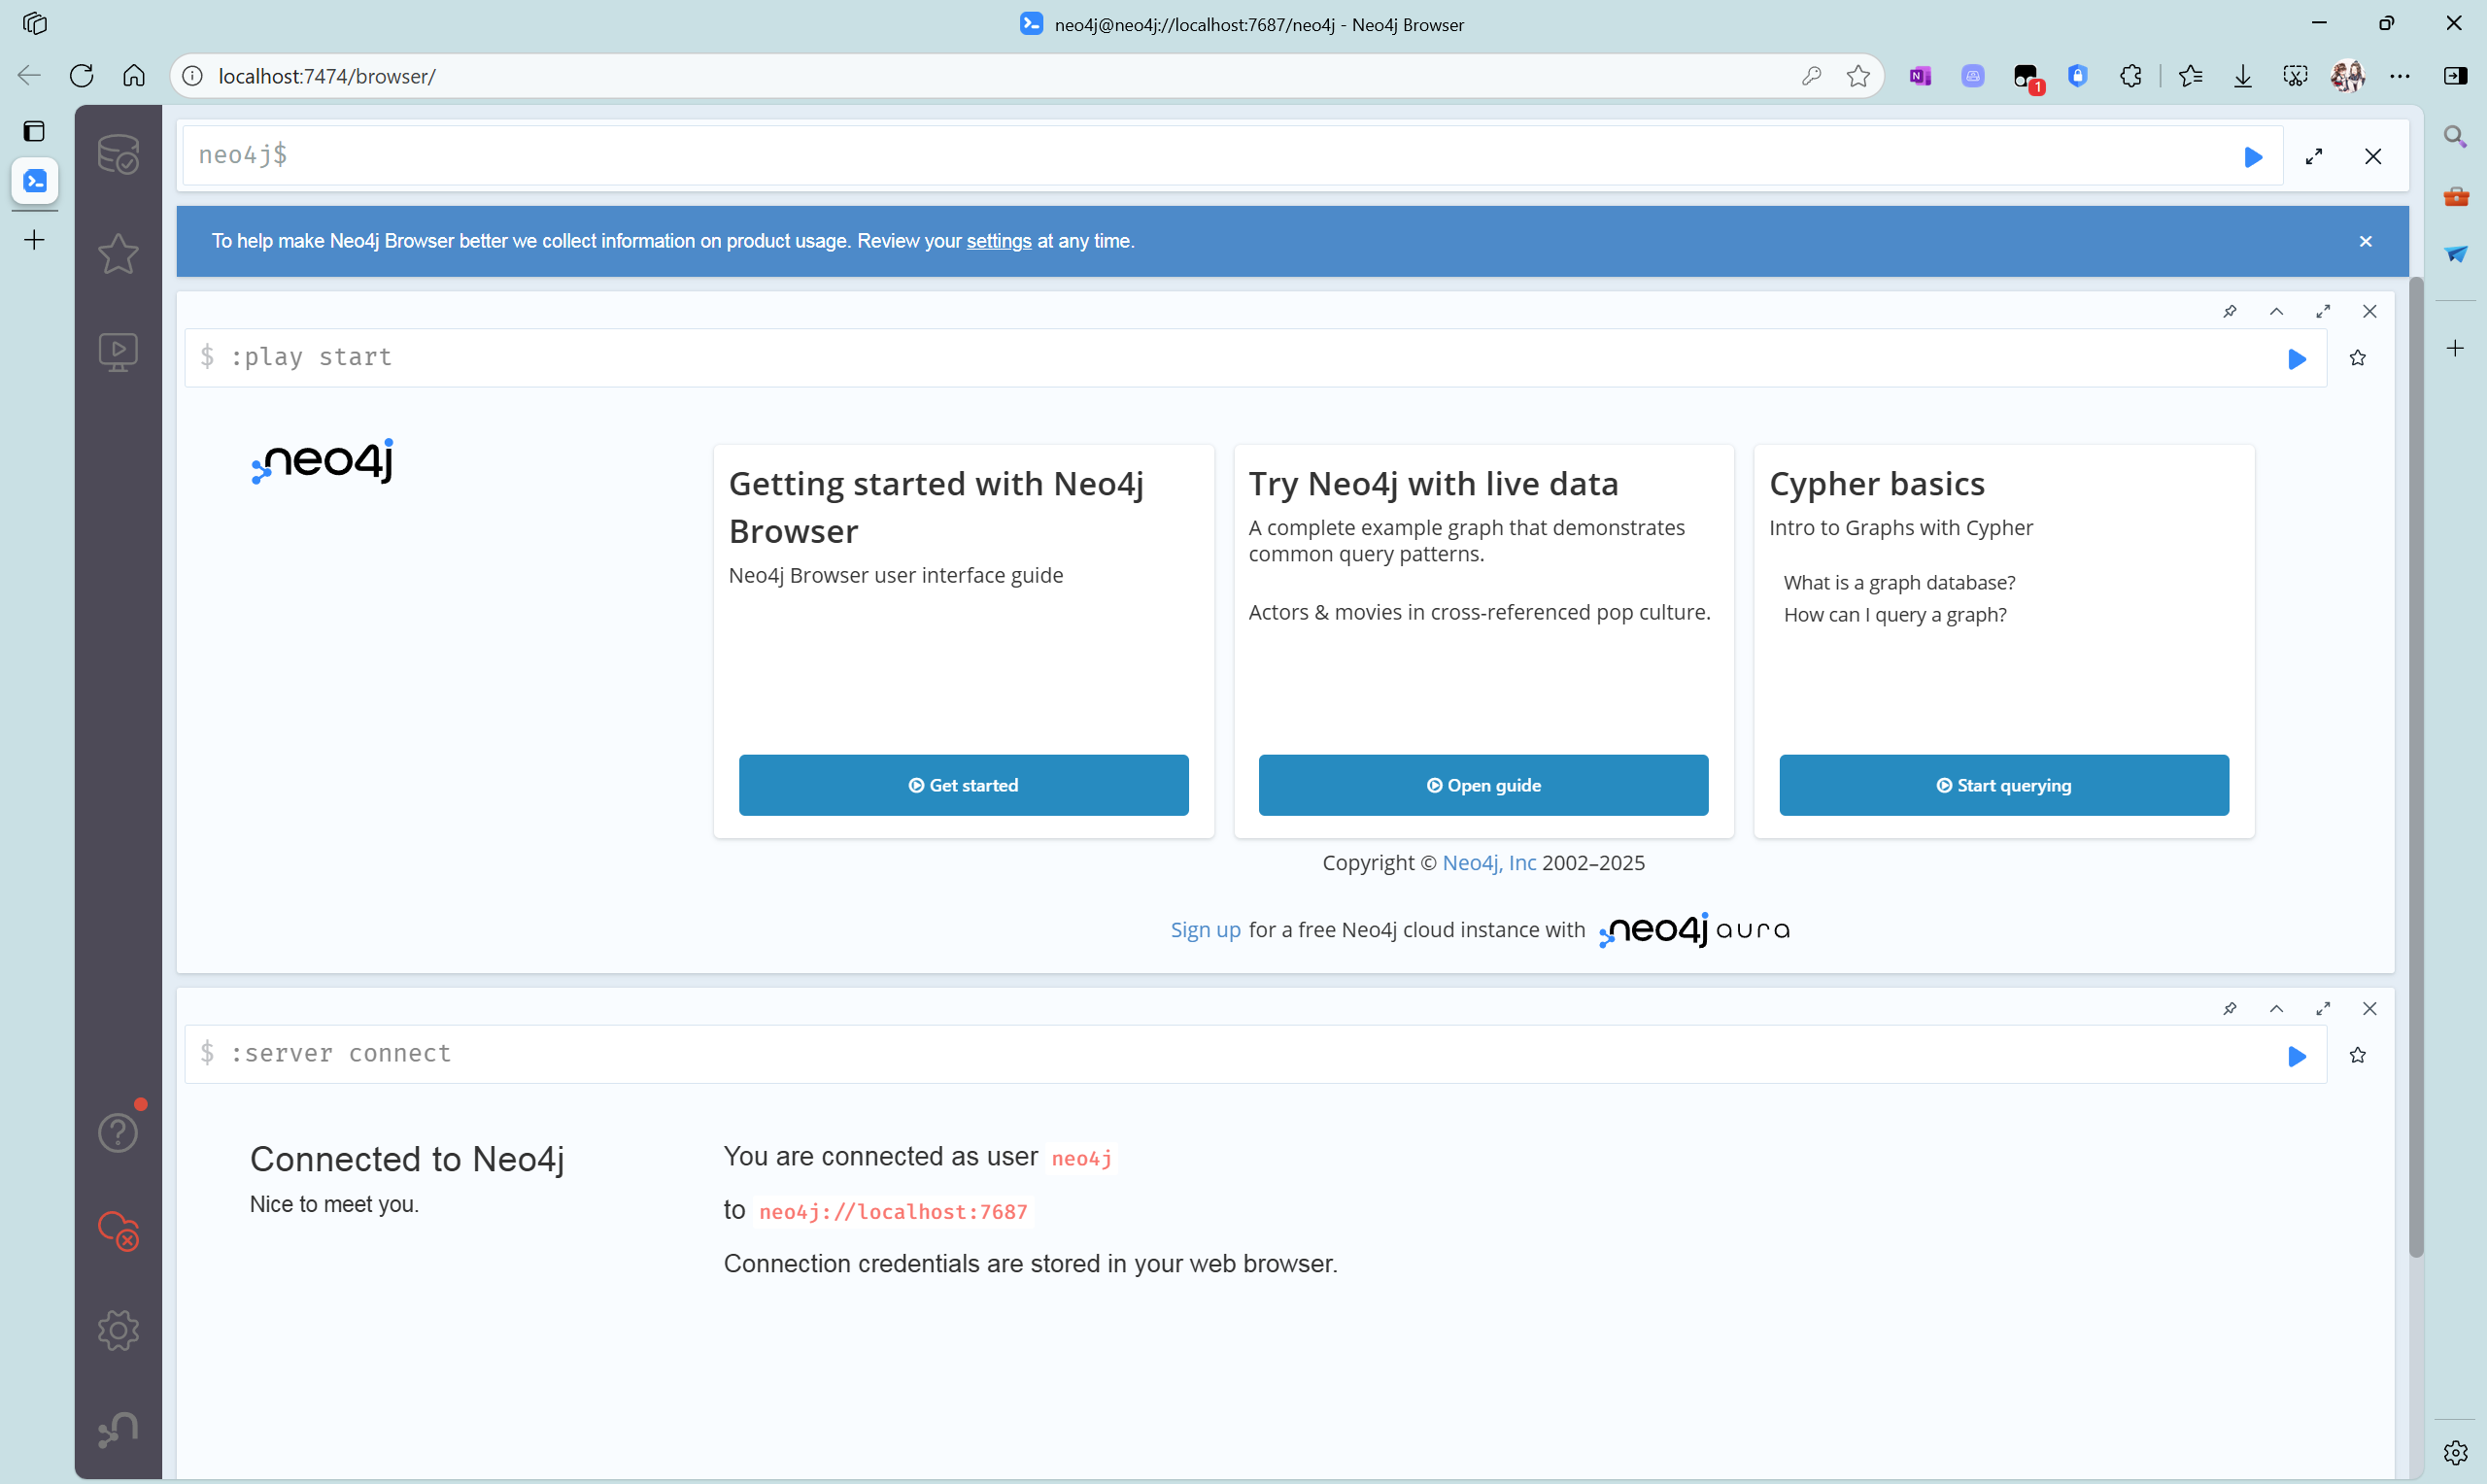Screen dimensions: 2487x1484
Task: Collapse the :play start frame
Action: click(2277, 312)
